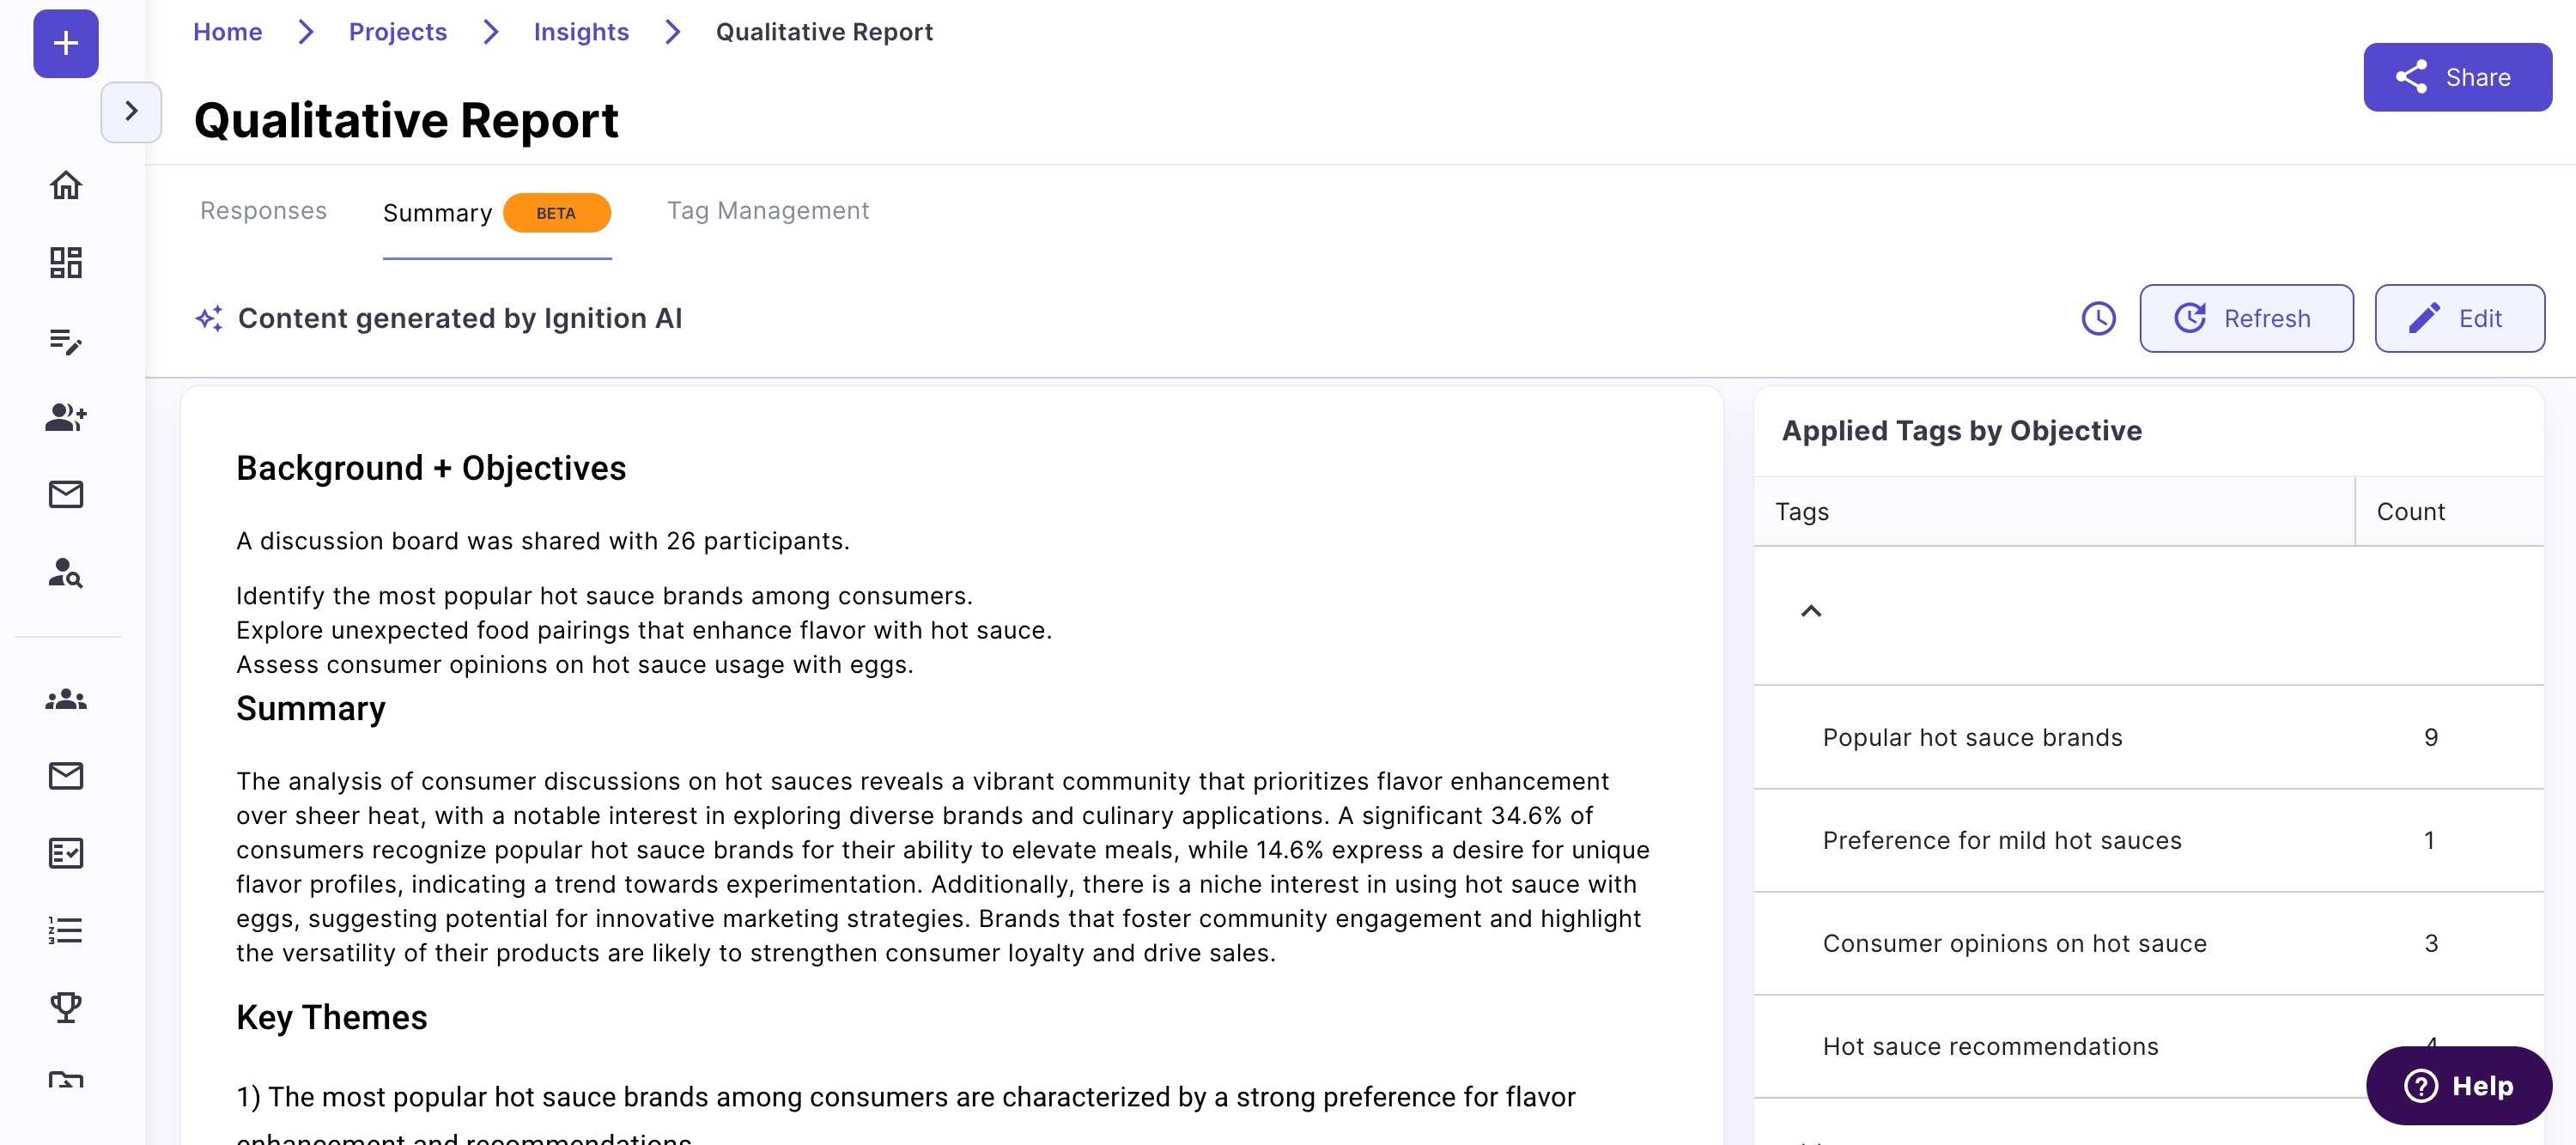Click the "Summary" section heading in report
The image size is (2576, 1145).
tap(311, 708)
